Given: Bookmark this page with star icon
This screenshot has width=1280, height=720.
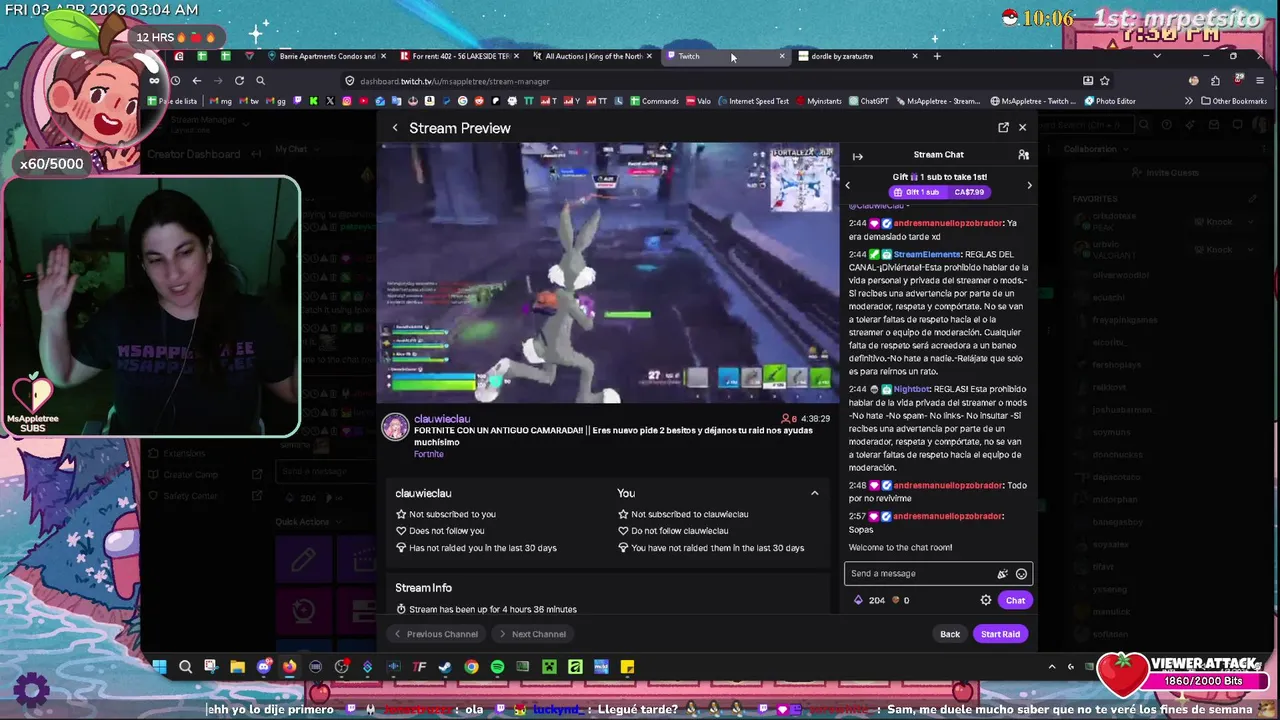Looking at the screenshot, I should click(1105, 81).
